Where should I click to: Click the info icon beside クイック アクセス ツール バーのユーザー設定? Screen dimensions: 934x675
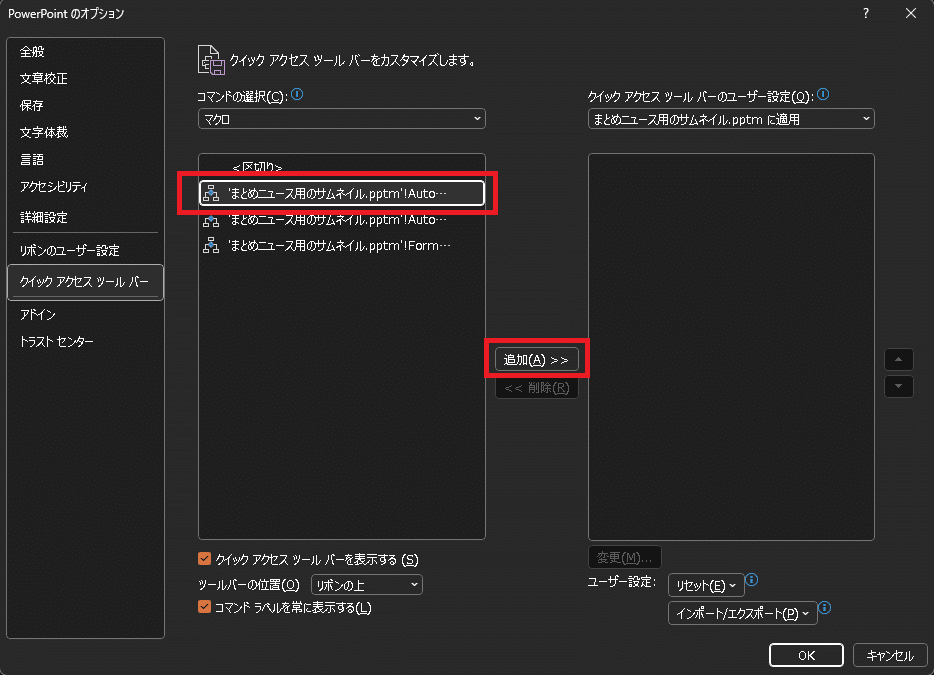823,94
